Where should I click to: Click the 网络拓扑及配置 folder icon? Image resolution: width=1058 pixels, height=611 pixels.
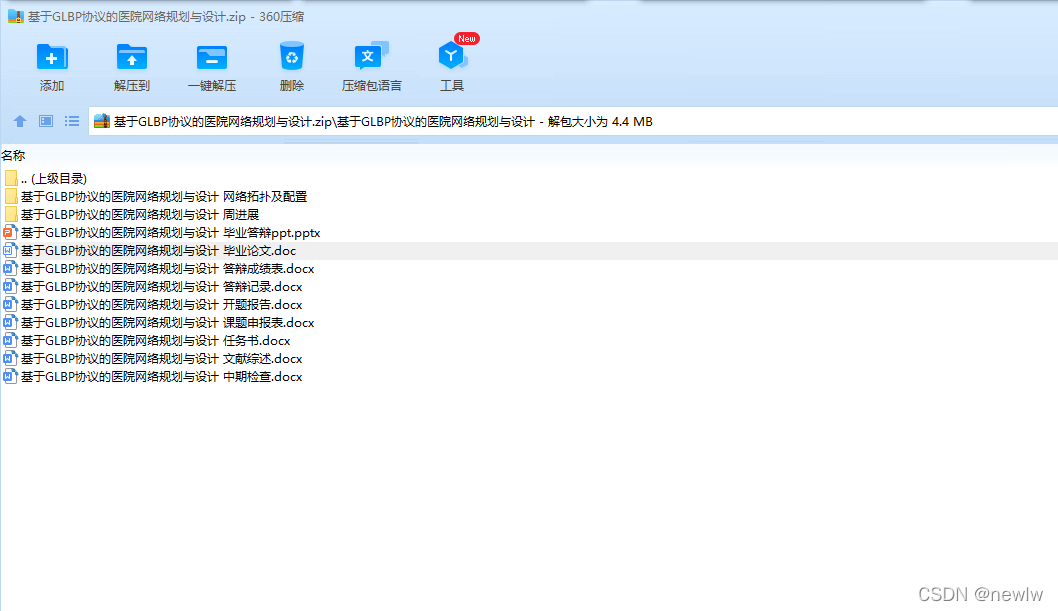10,196
